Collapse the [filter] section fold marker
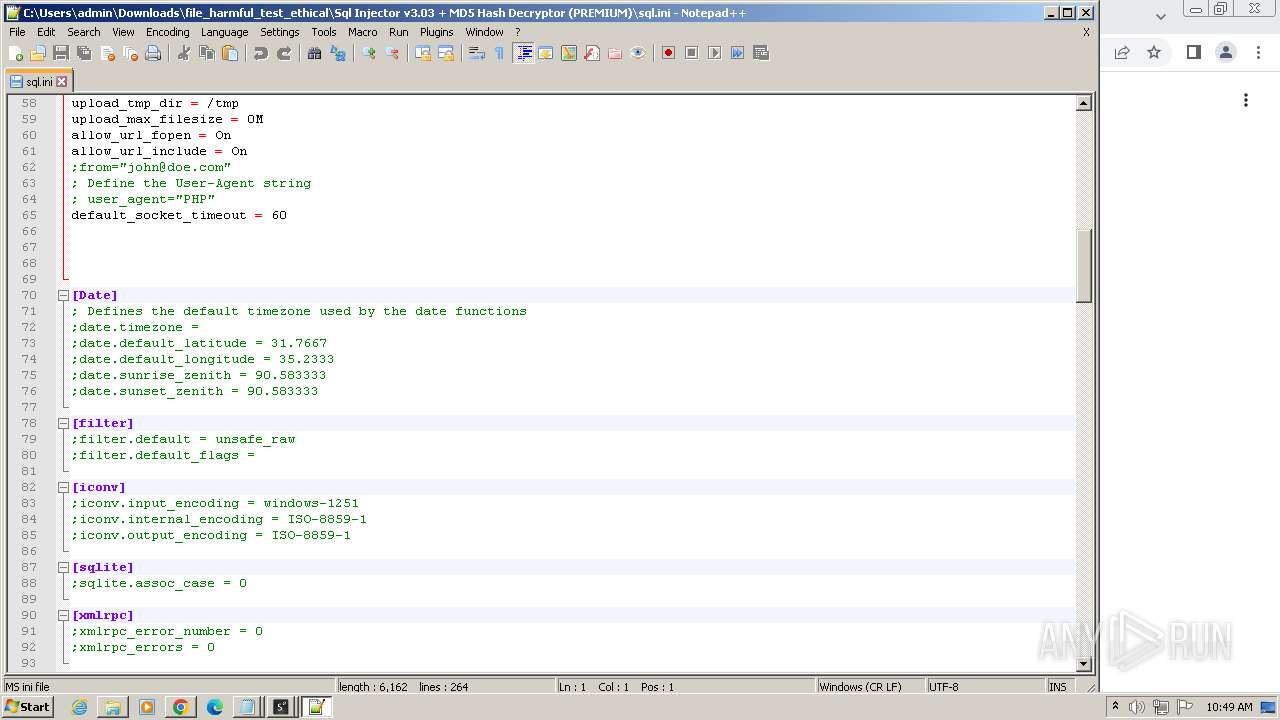Screen dimensions: 1280x720 click(x=63, y=423)
